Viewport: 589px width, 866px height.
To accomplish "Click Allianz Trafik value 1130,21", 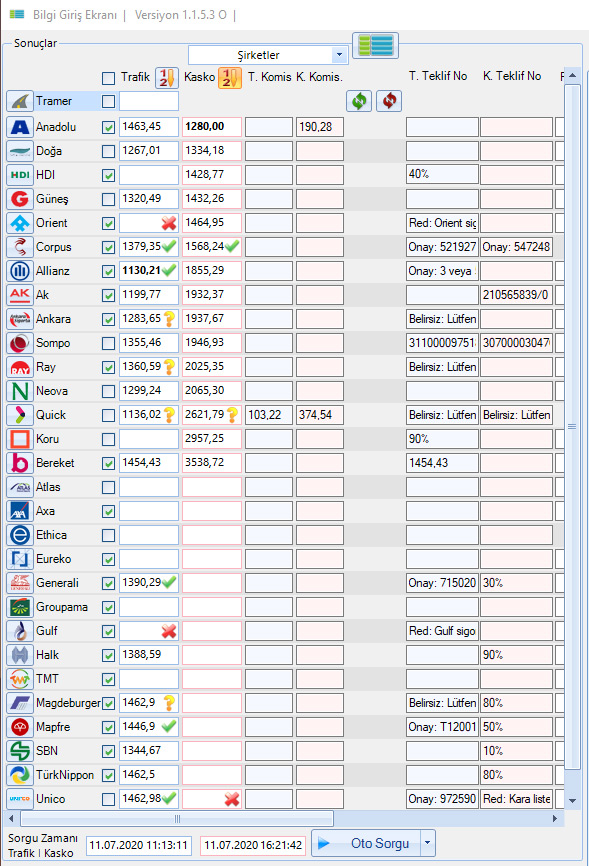I will point(149,271).
